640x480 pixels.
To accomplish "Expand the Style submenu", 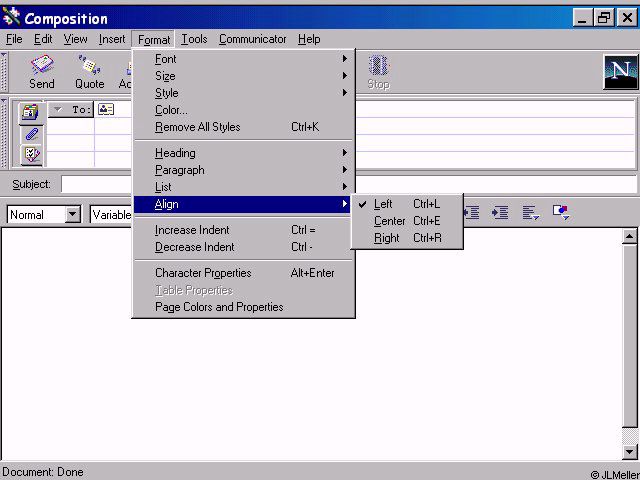I will point(244,93).
